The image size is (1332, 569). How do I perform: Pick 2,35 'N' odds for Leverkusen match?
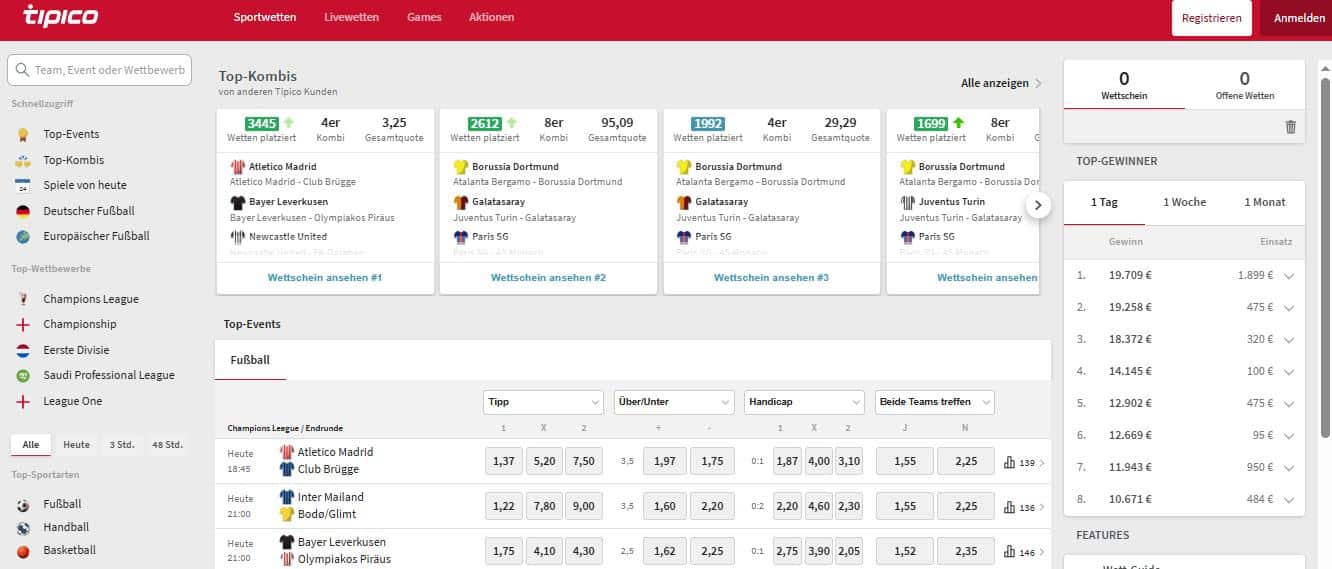pyautogui.click(x=966, y=551)
